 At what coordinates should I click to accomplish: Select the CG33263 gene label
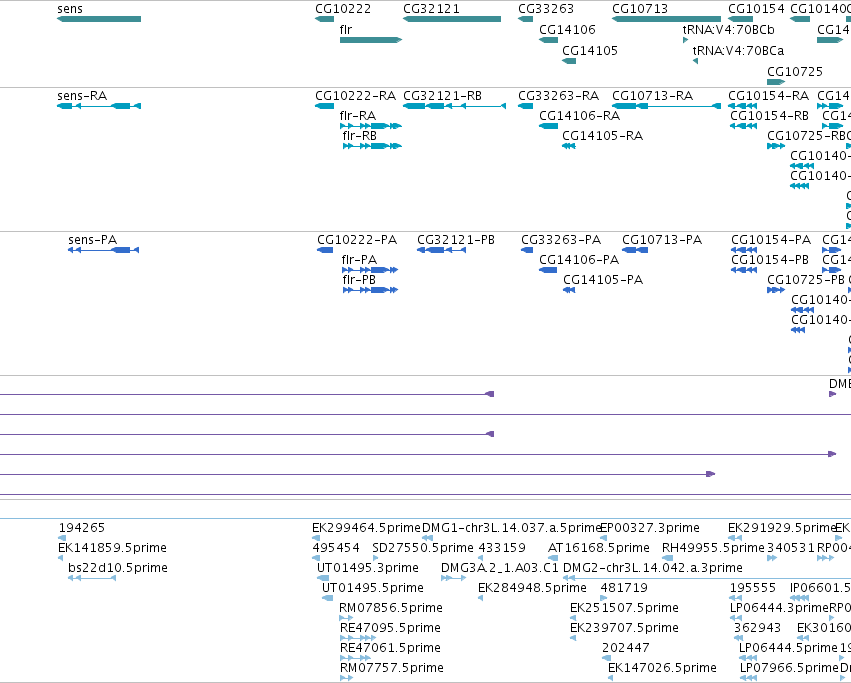(x=545, y=9)
